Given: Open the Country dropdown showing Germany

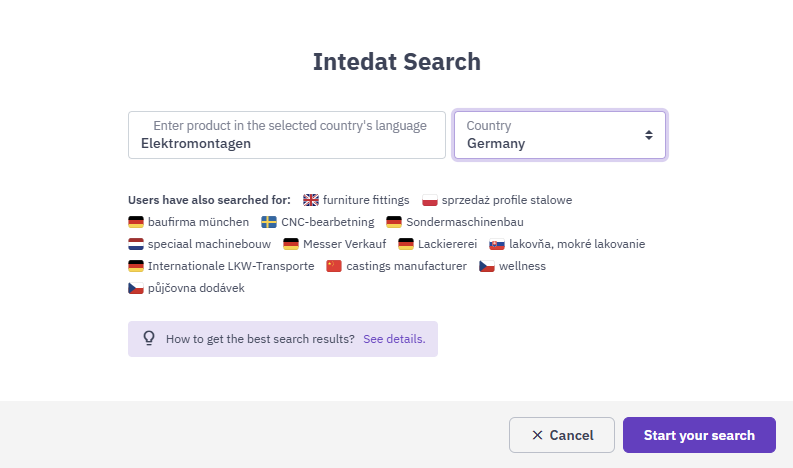Looking at the screenshot, I should pyautogui.click(x=560, y=135).
